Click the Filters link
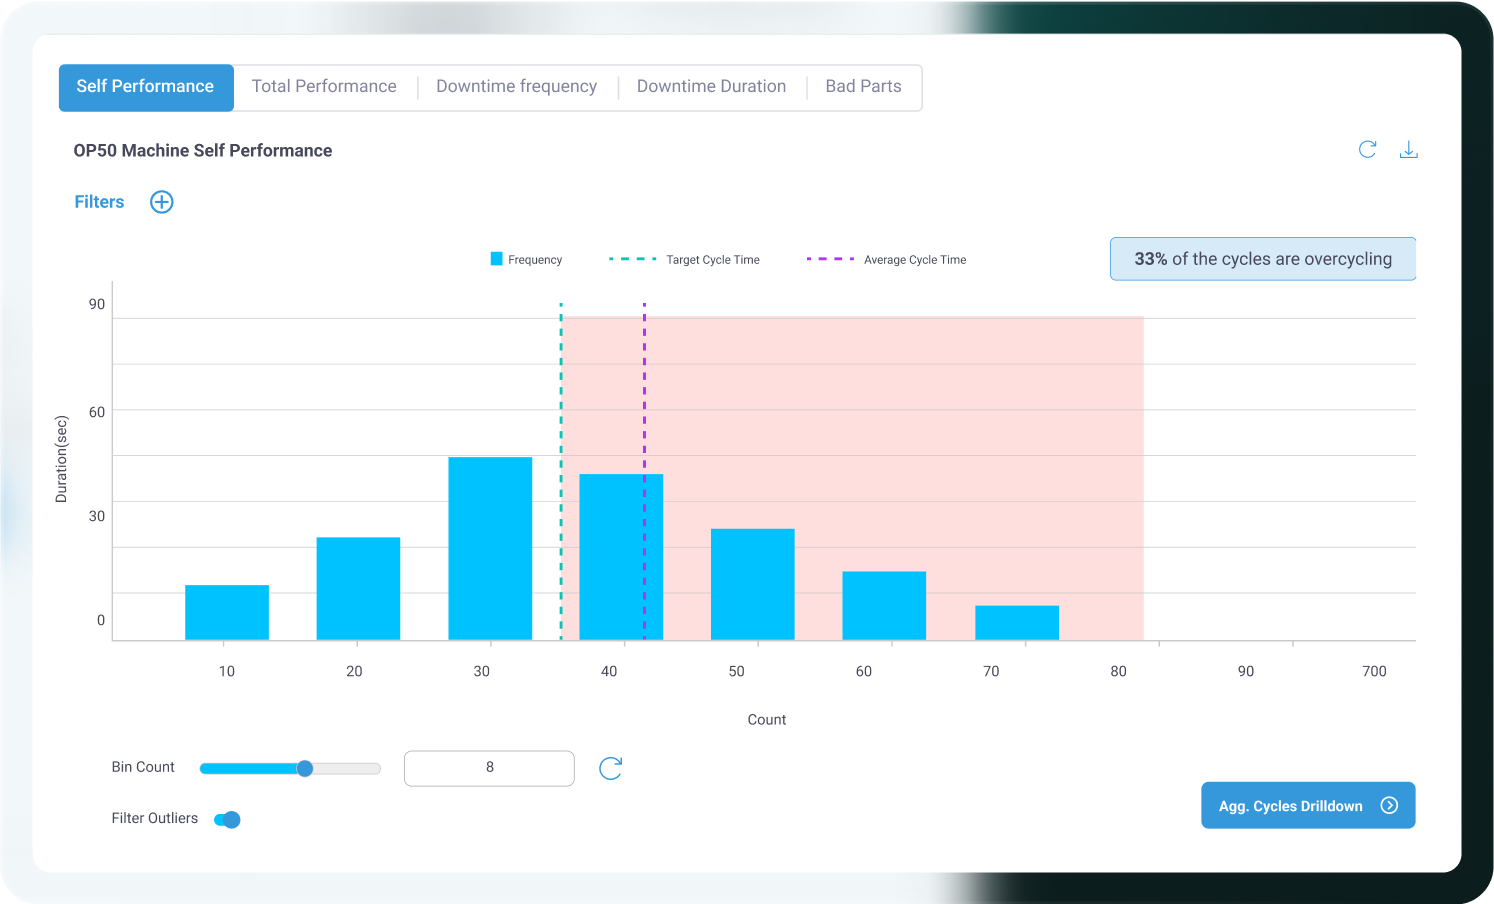This screenshot has width=1494, height=904. click(x=99, y=202)
